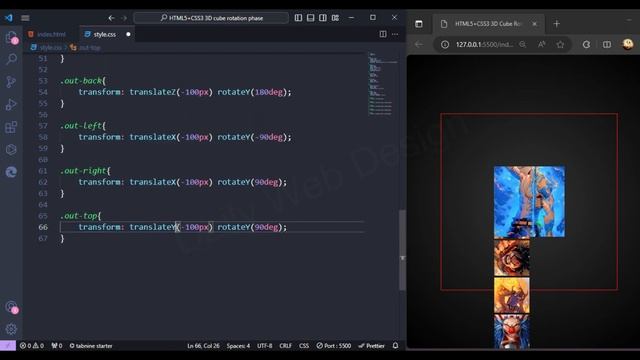Screen dimensions: 640x360
Task: Open the Run and Debug view
Action: (11, 104)
